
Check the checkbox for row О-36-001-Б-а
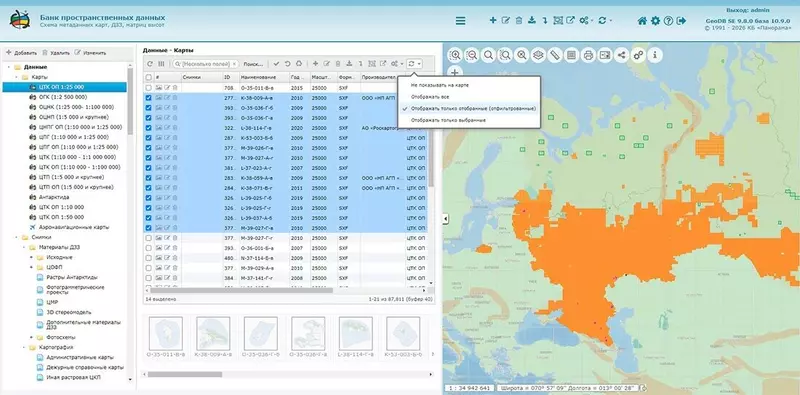(x=148, y=248)
